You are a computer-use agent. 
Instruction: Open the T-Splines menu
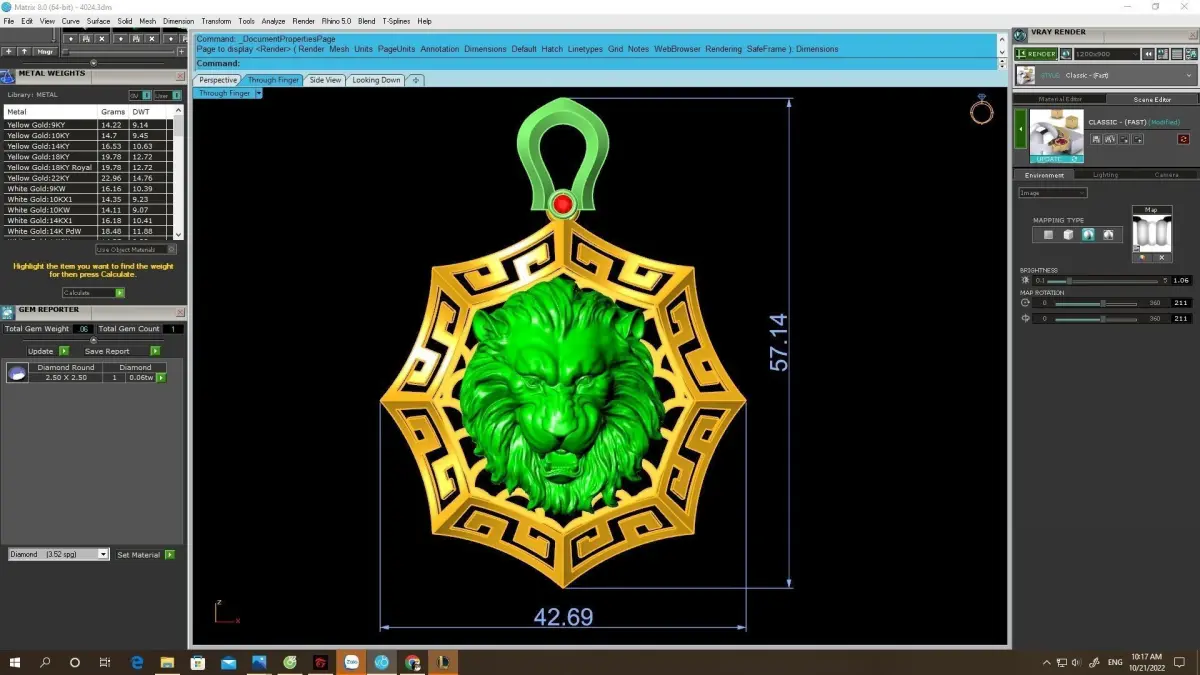(x=397, y=21)
